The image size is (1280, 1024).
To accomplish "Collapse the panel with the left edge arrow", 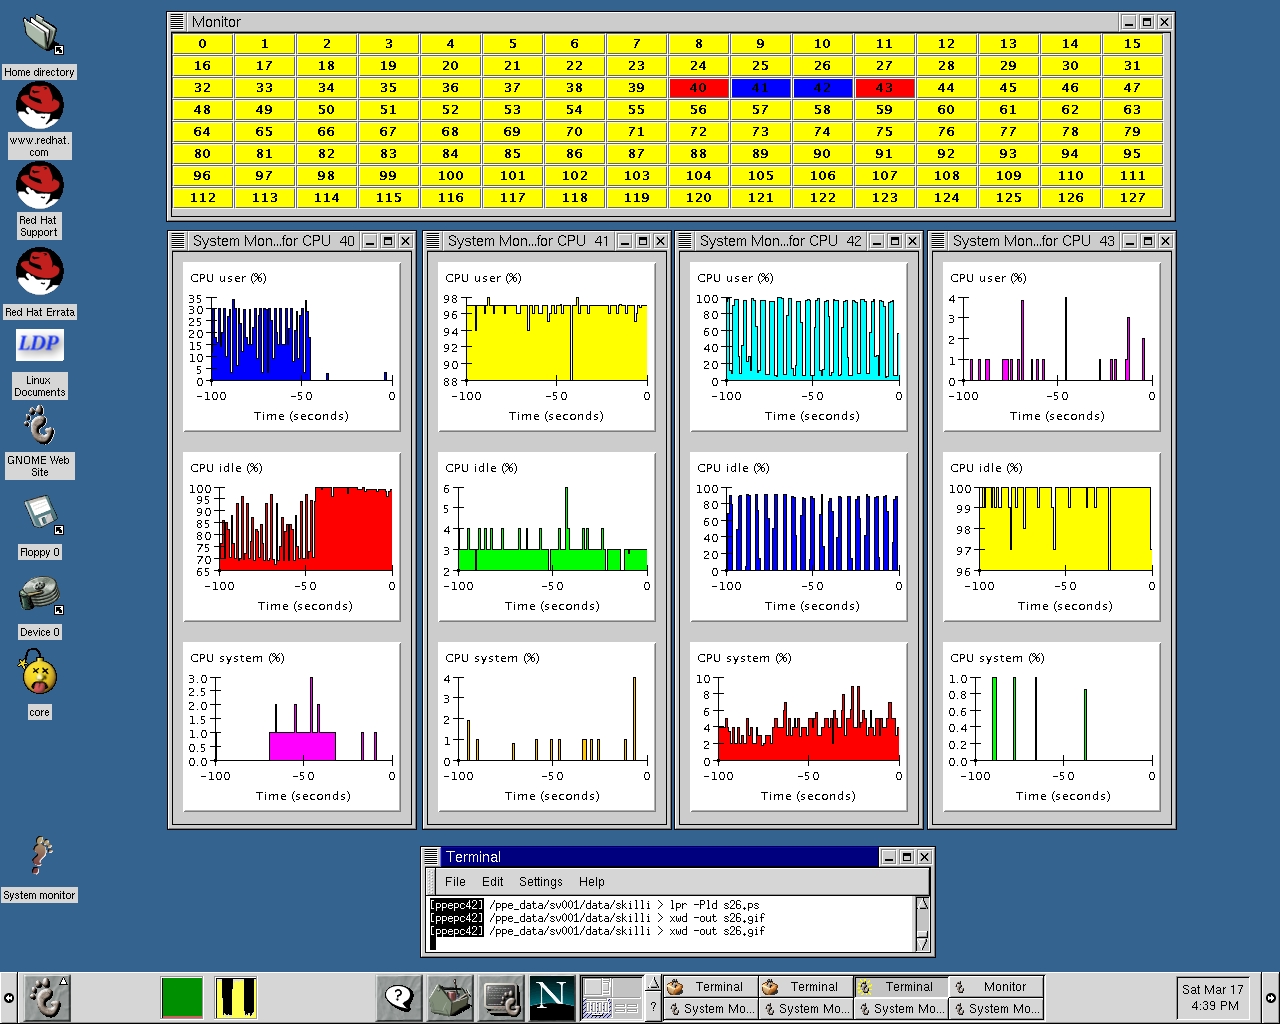I will click(9, 997).
